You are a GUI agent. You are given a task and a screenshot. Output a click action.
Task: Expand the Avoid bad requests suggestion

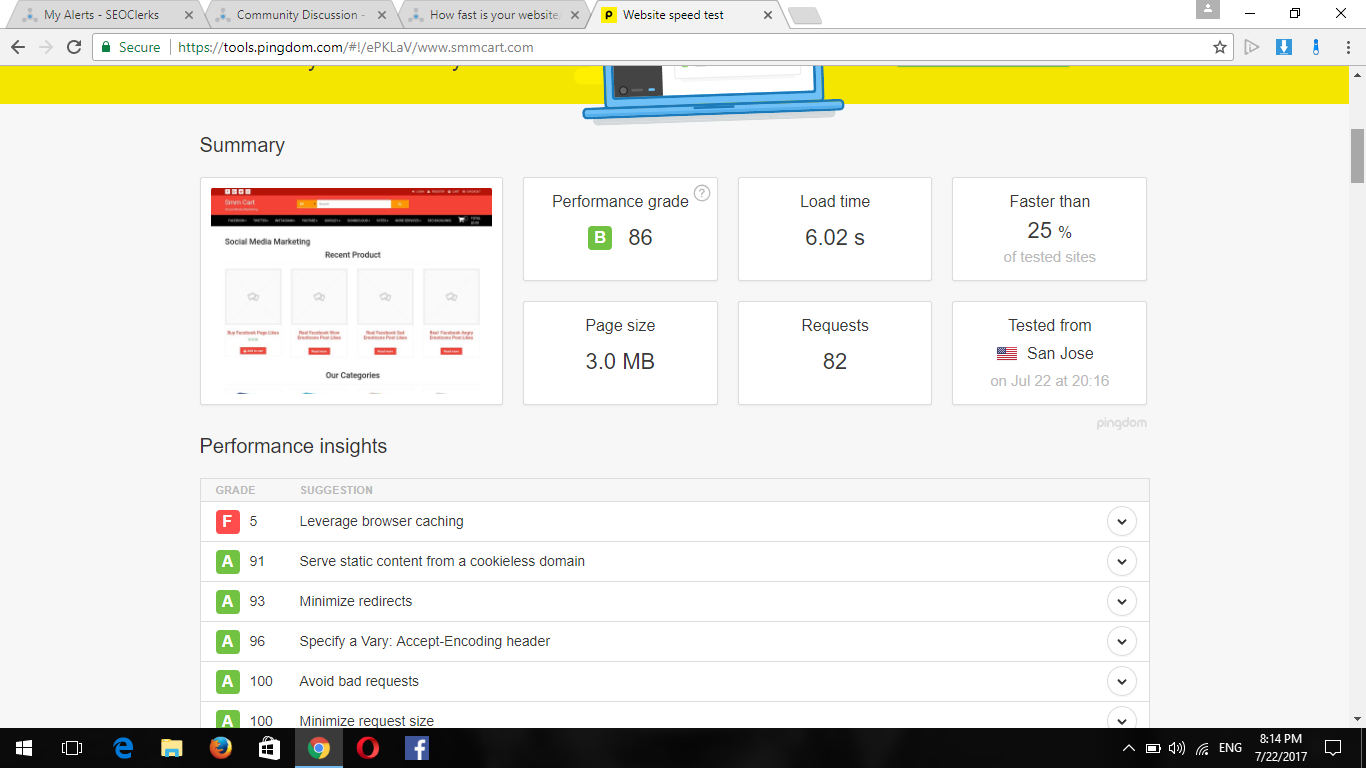click(x=1122, y=681)
